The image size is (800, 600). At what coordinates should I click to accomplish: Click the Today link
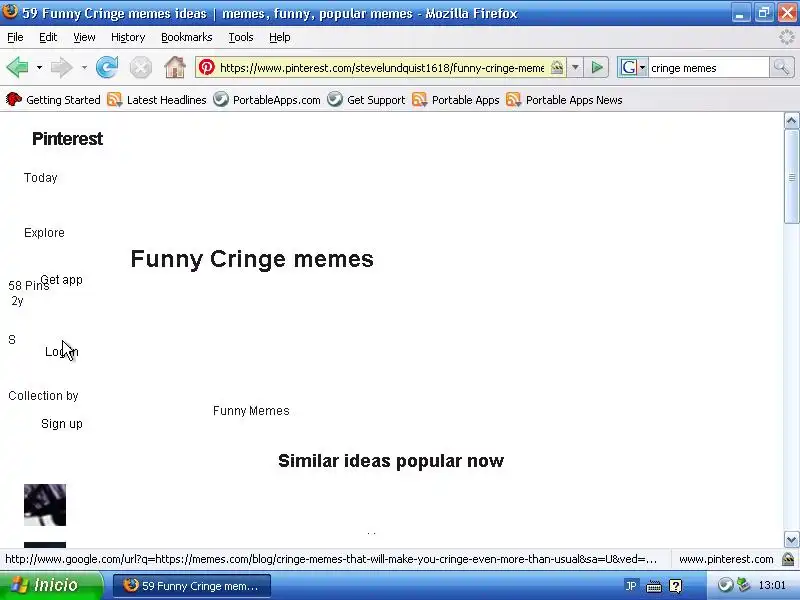(40, 178)
